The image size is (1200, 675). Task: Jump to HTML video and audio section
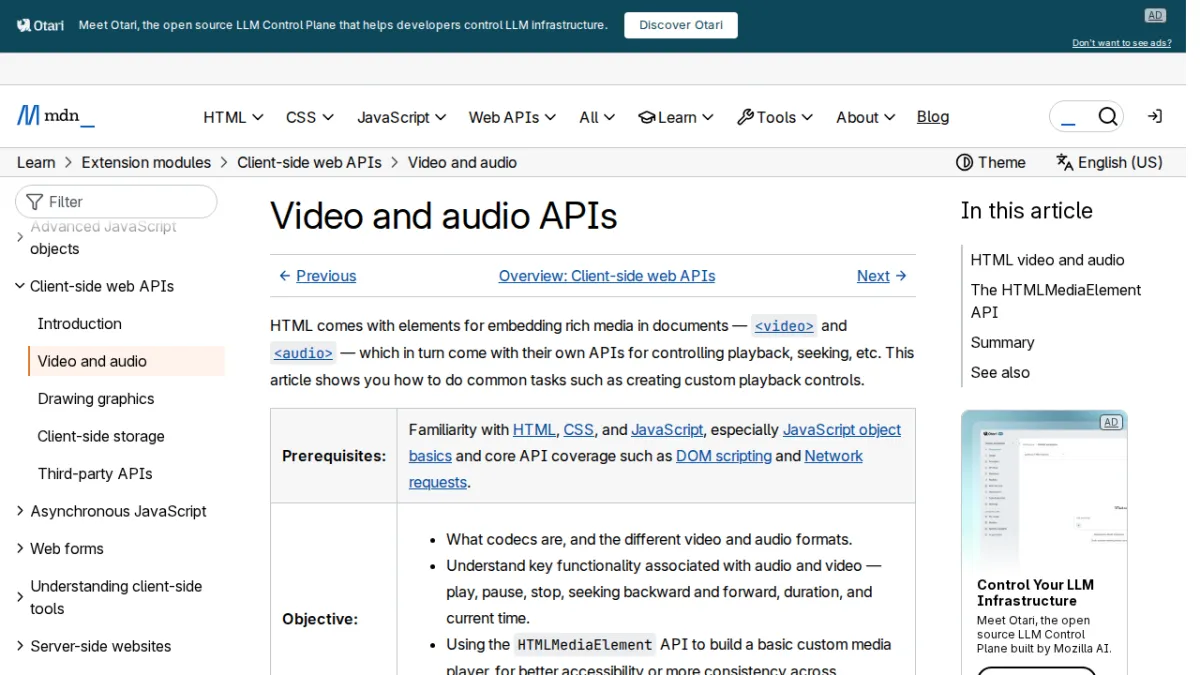pos(1047,260)
